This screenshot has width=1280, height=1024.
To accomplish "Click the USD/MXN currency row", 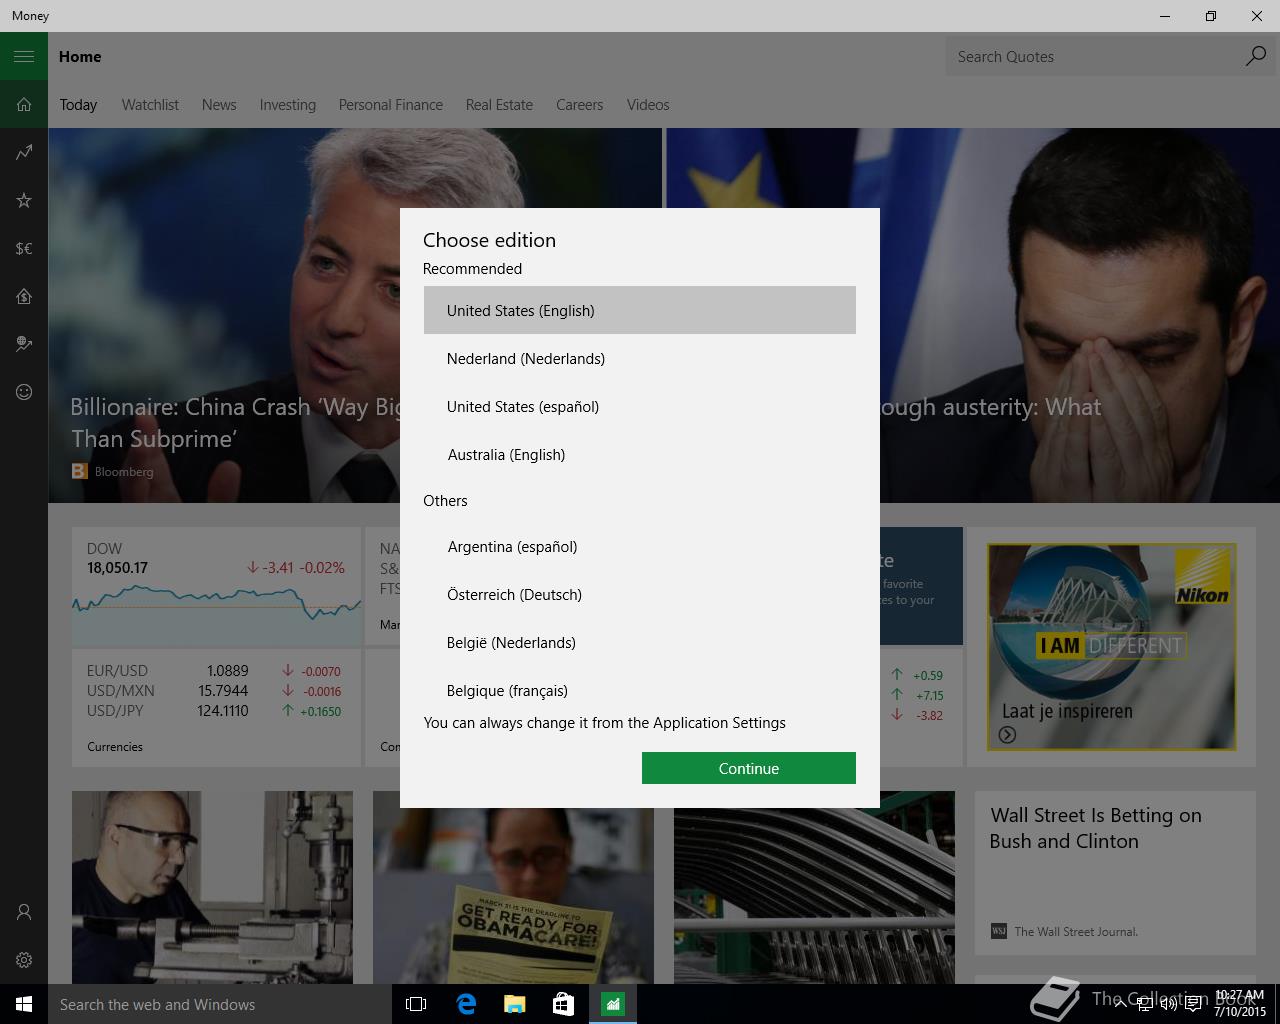I will 214,691.
